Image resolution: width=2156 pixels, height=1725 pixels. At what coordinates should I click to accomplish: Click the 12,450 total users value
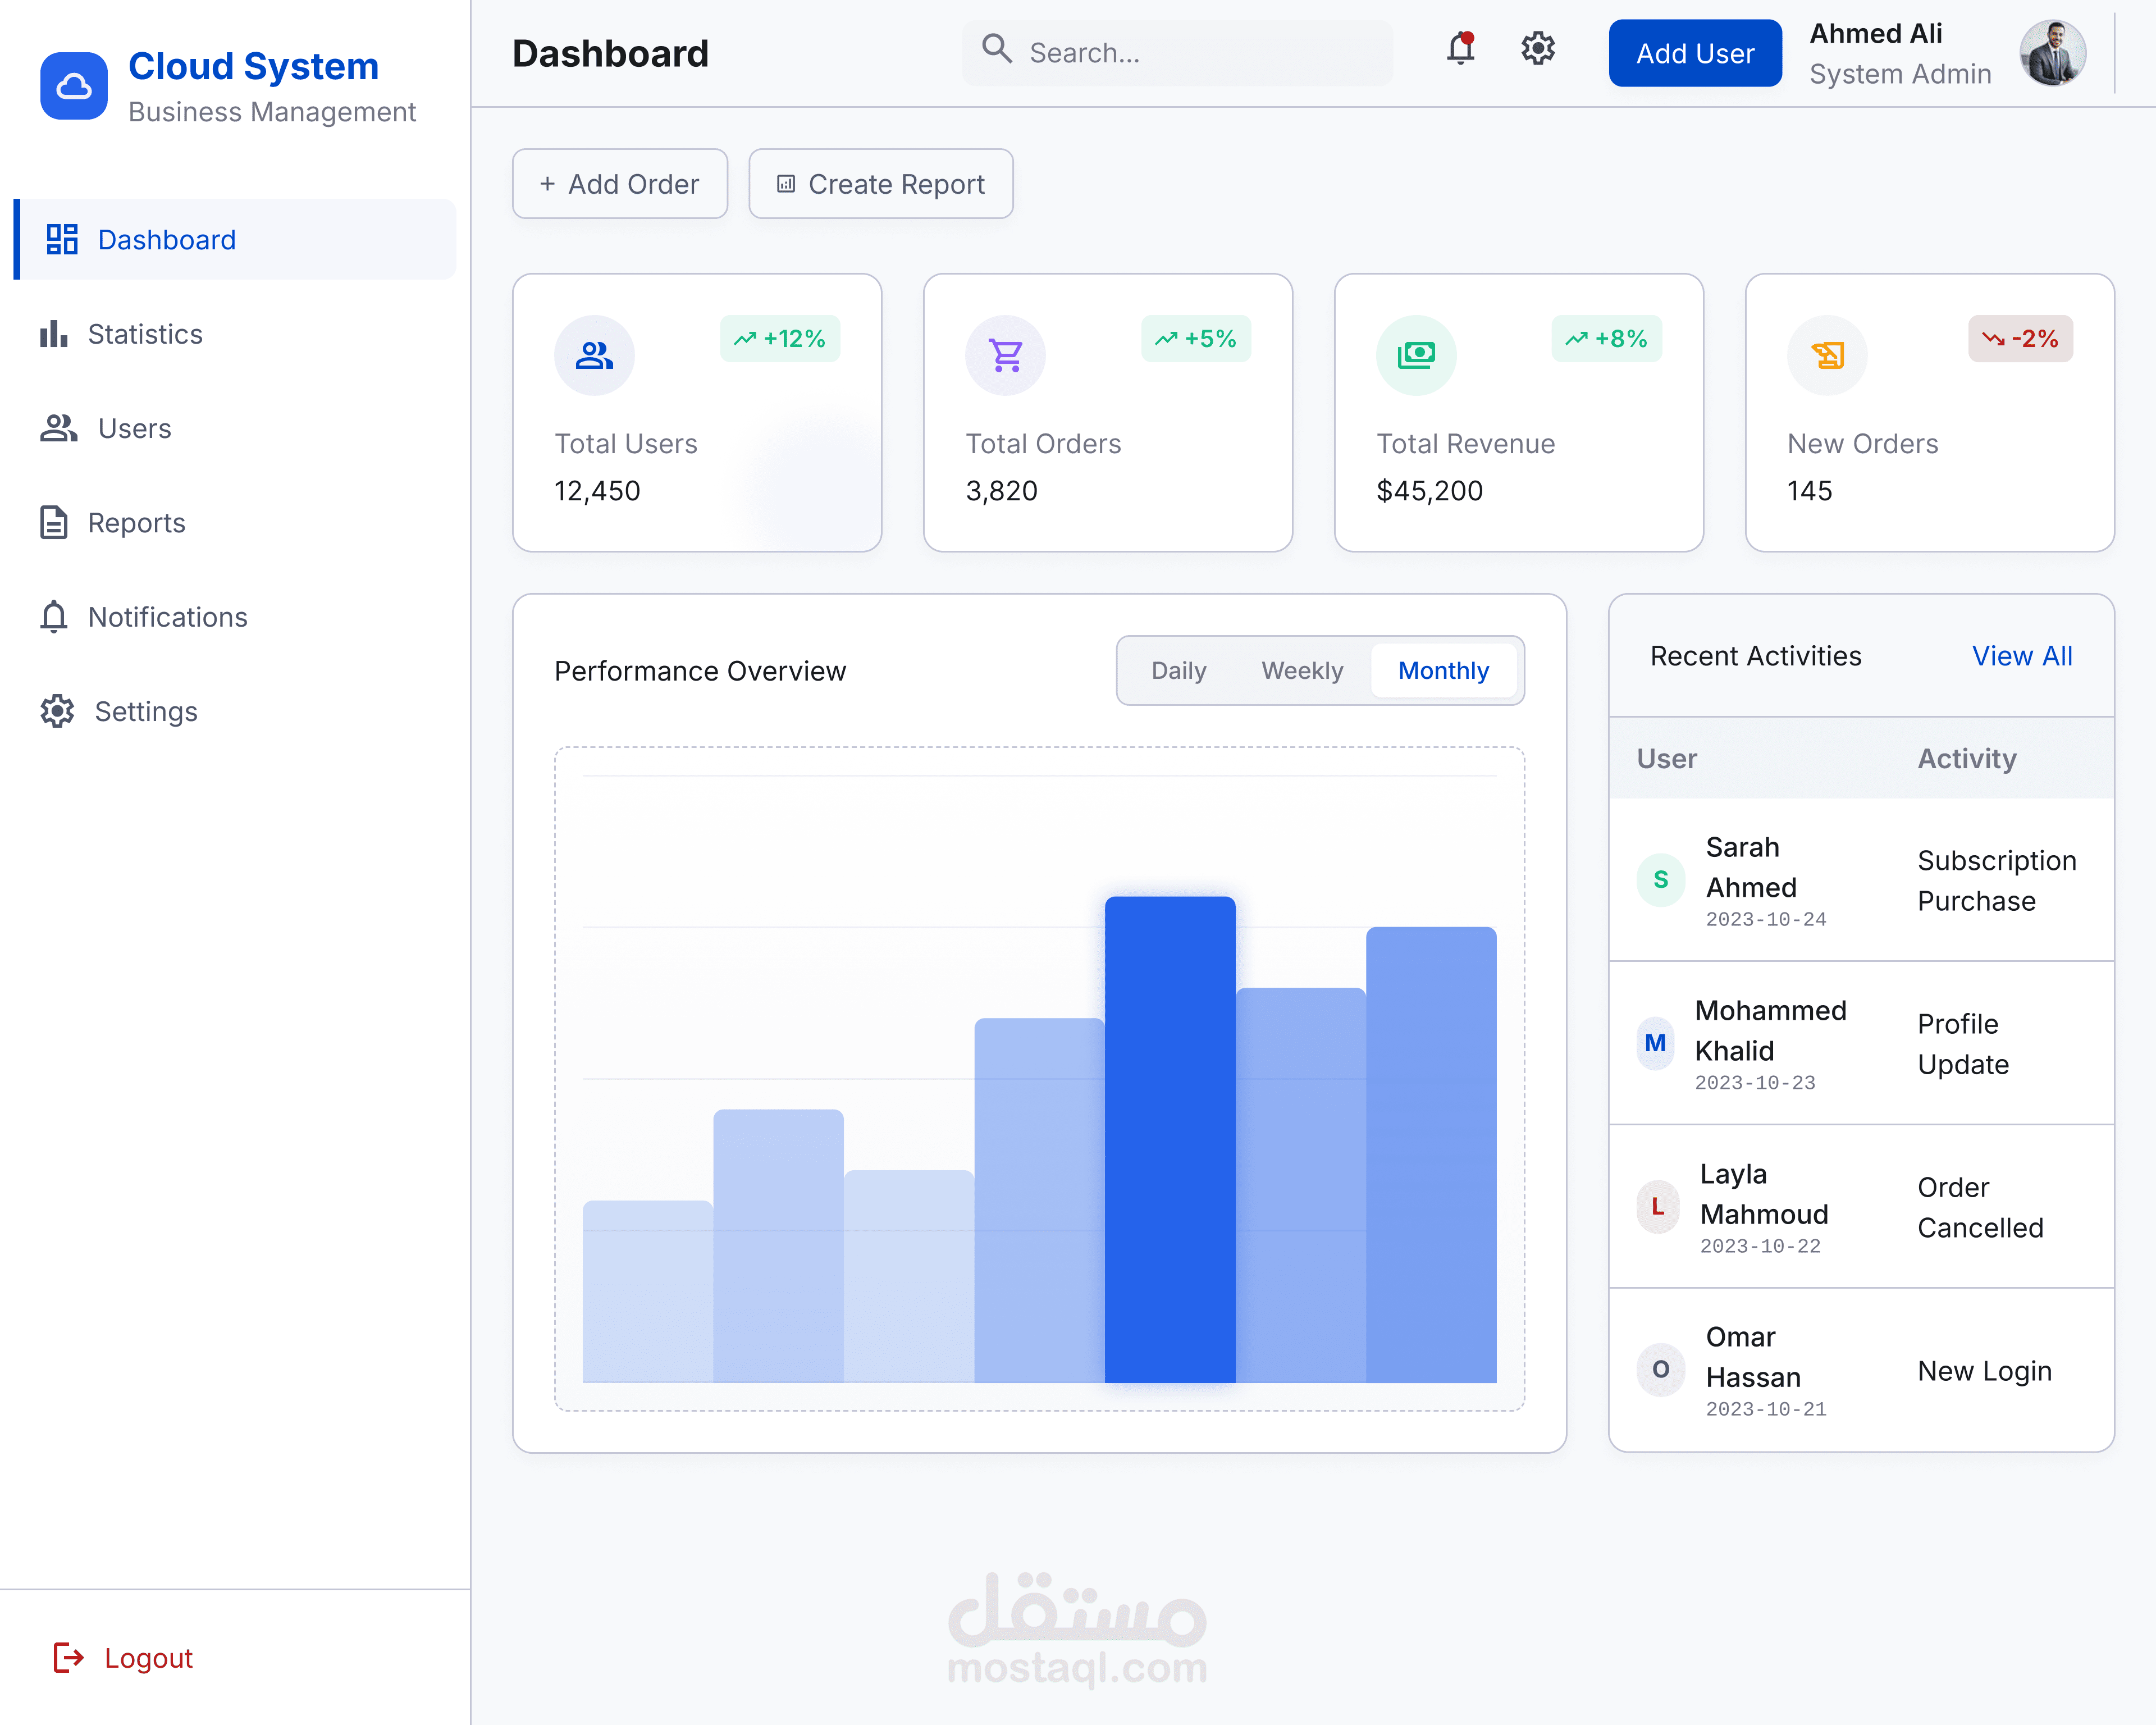(597, 491)
